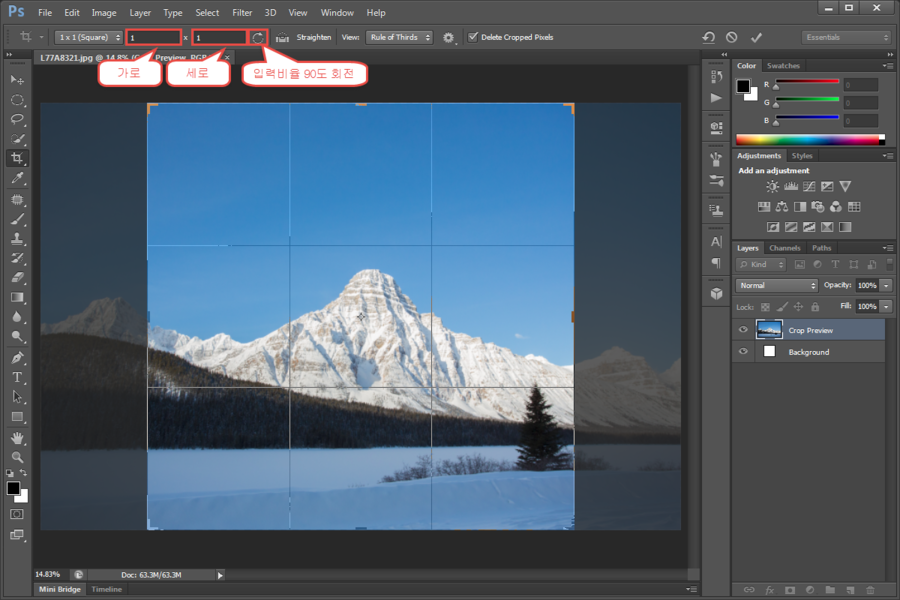
Task: Add a Brightness/Contrast adjustment
Action: click(x=773, y=187)
